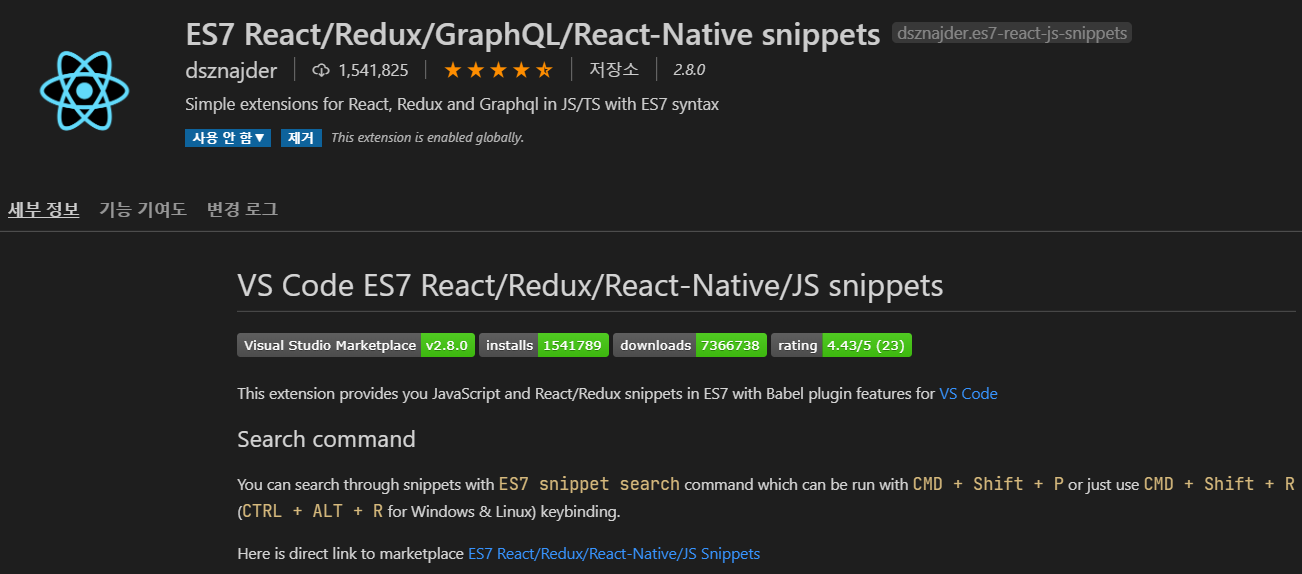Click the CTRL + ALT + R keybinding text

pyautogui.click(x=312, y=511)
